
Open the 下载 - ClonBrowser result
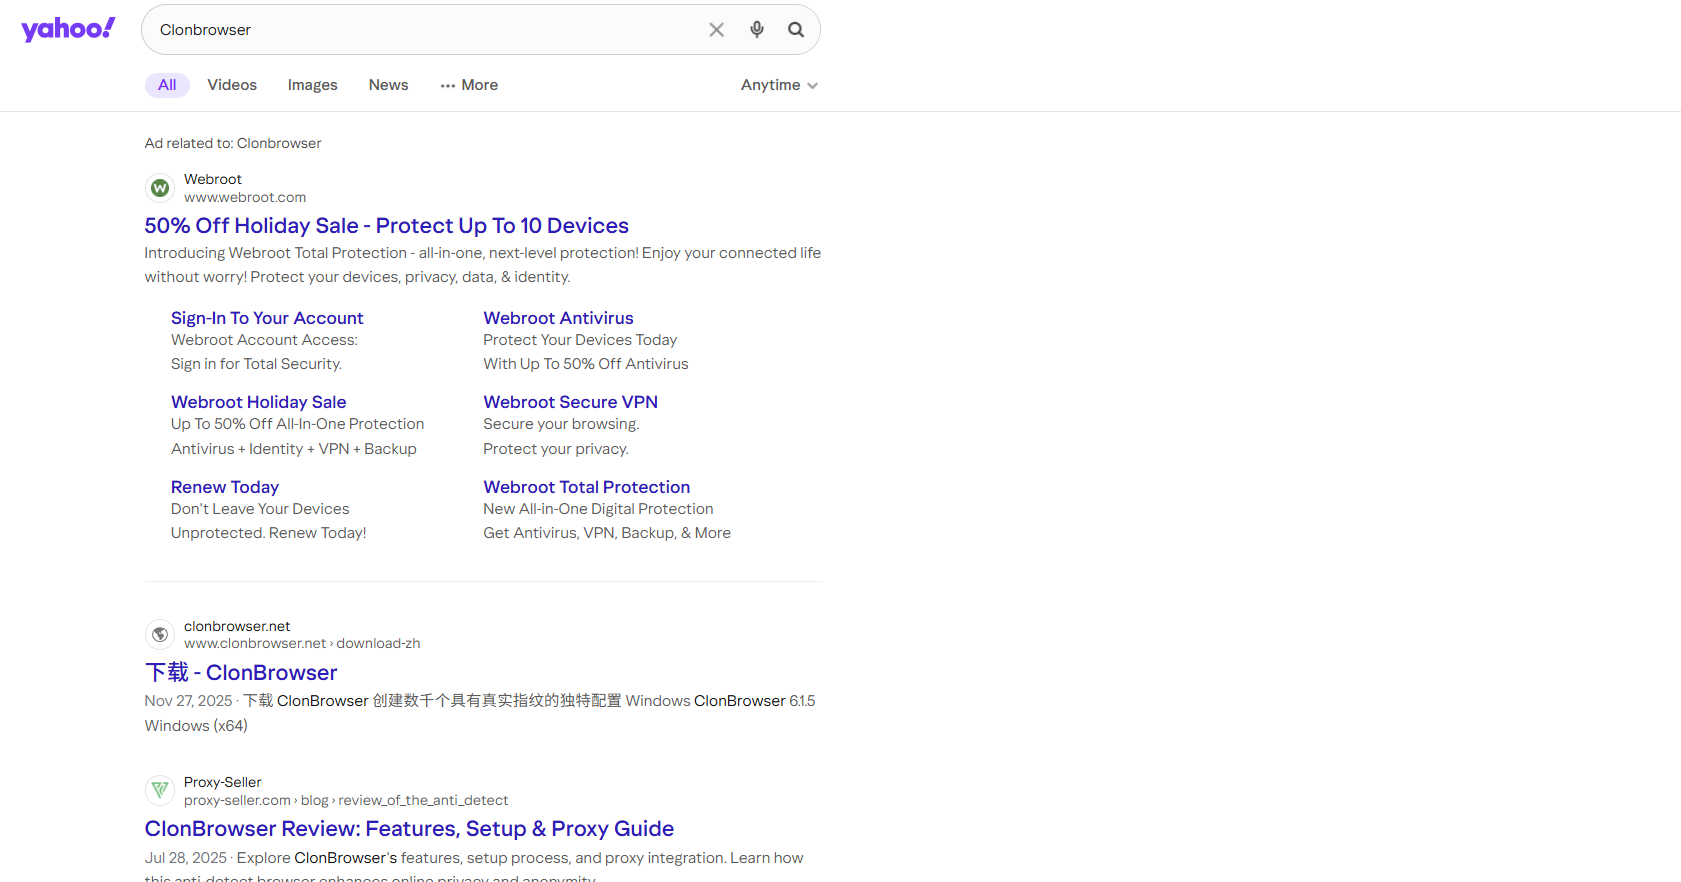(241, 673)
